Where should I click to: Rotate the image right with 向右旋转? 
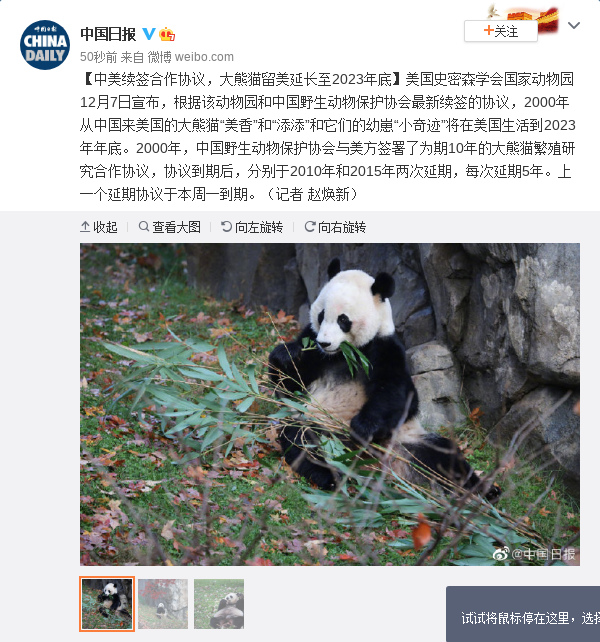[335, 227]
